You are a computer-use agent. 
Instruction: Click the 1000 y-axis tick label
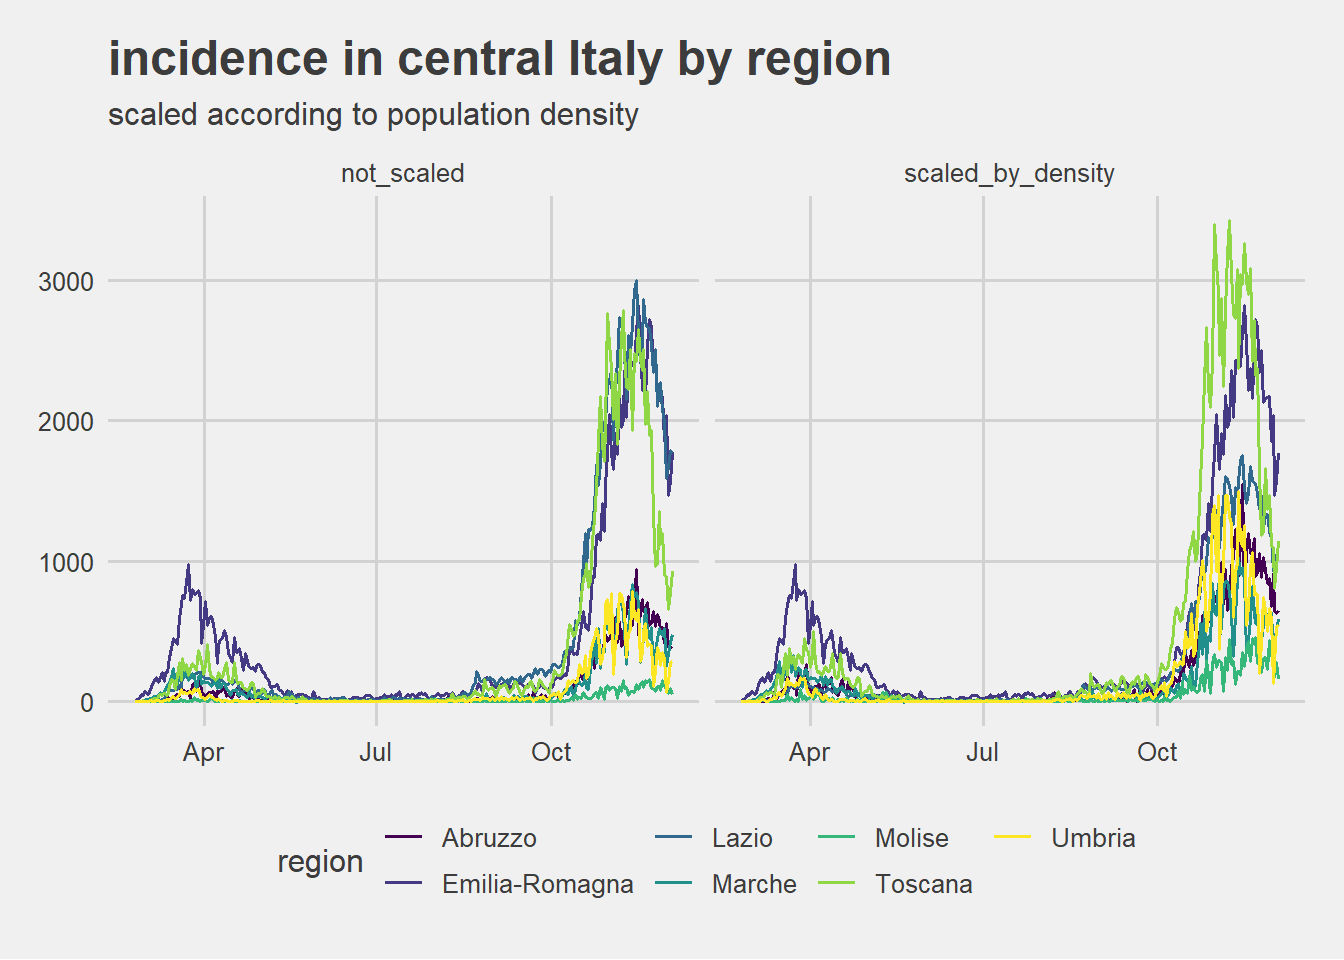coord(66,563)
